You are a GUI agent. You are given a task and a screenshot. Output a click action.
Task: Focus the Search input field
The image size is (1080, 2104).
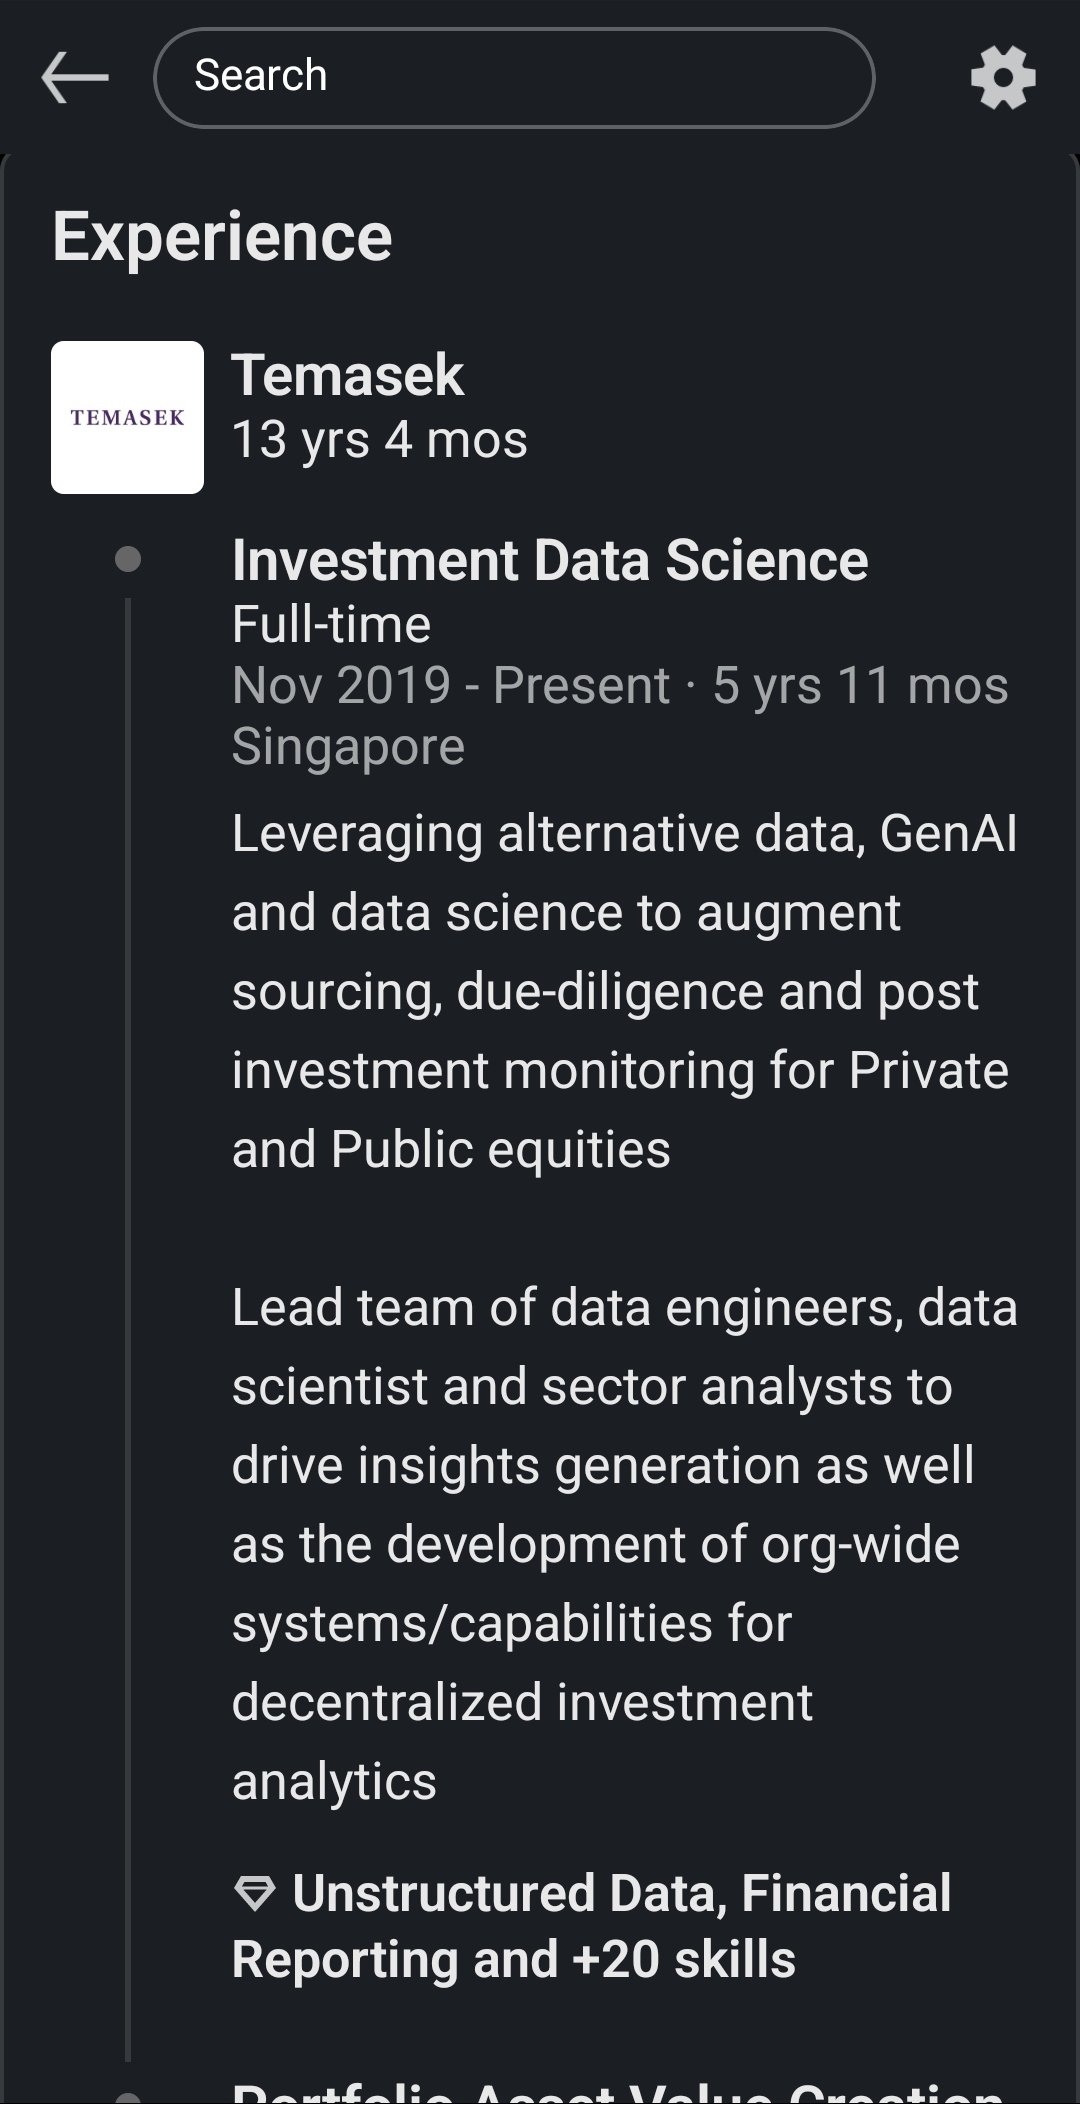514,78
